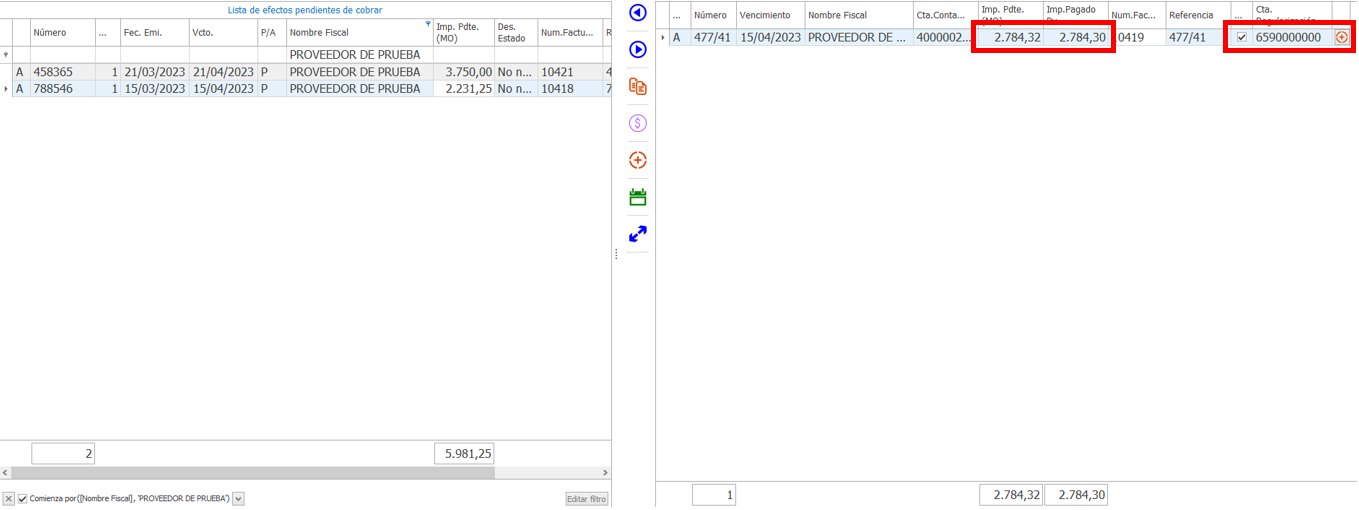Click the Editar filtro button
This screenshot has width=1359, height=510.
586,498
